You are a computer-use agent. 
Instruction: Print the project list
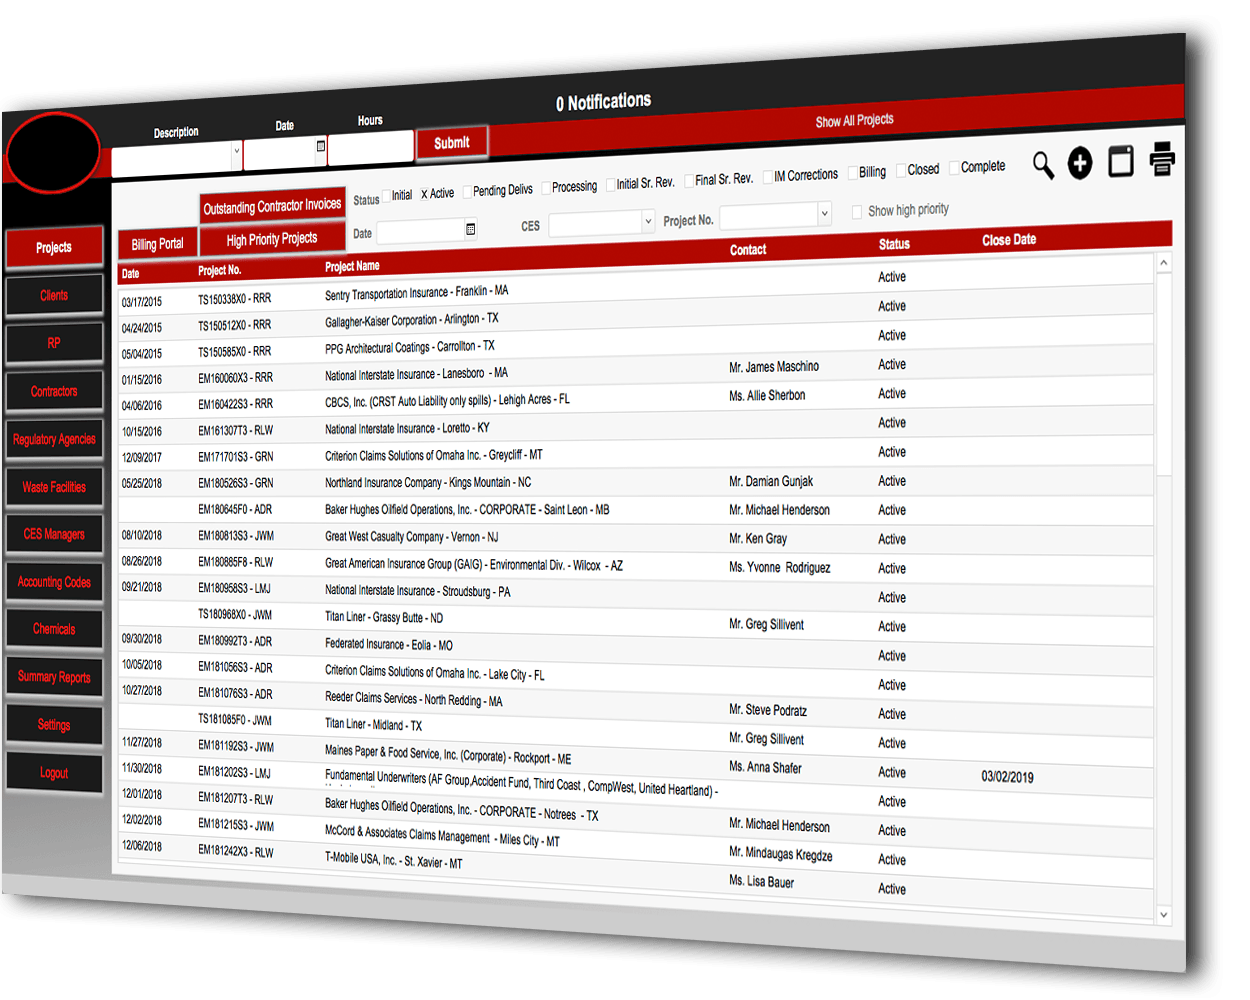tap(1162, 158)
